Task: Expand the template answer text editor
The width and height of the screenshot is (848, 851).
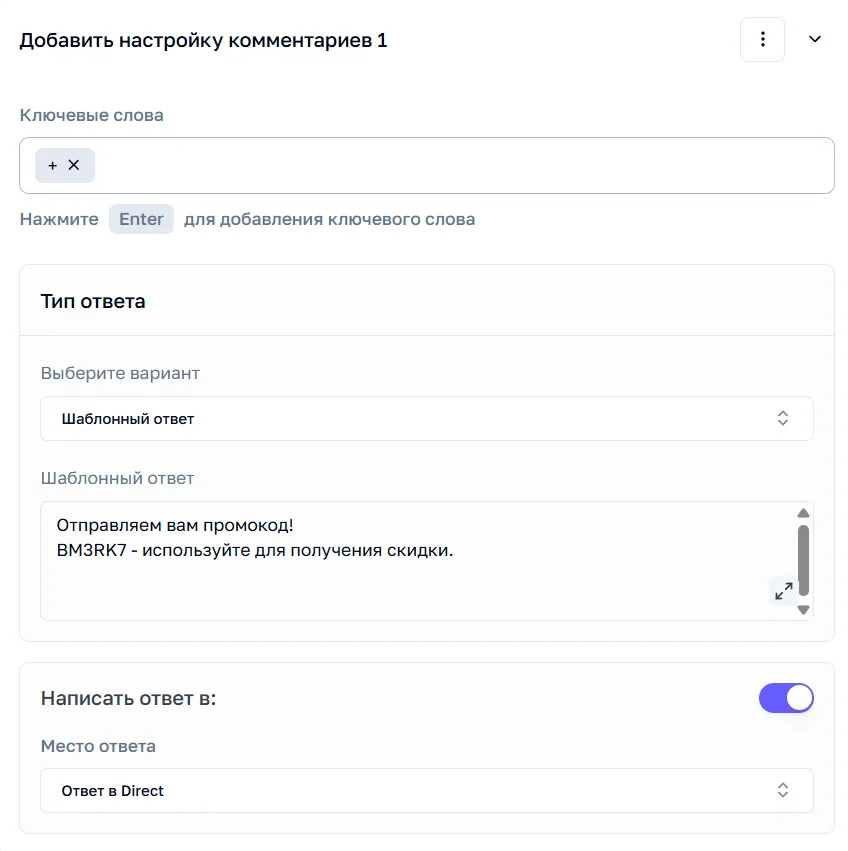Action: 783,590
